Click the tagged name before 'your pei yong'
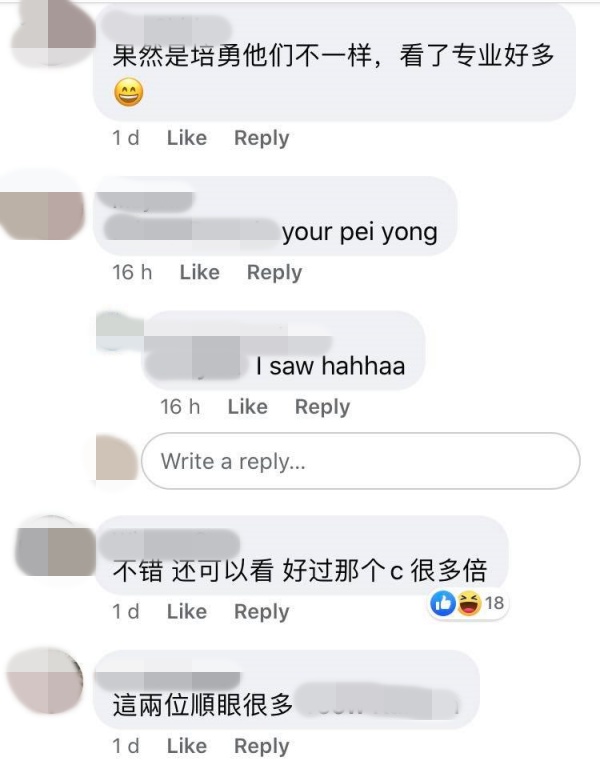Screen dimensions: 600x769 click(192, 230)
